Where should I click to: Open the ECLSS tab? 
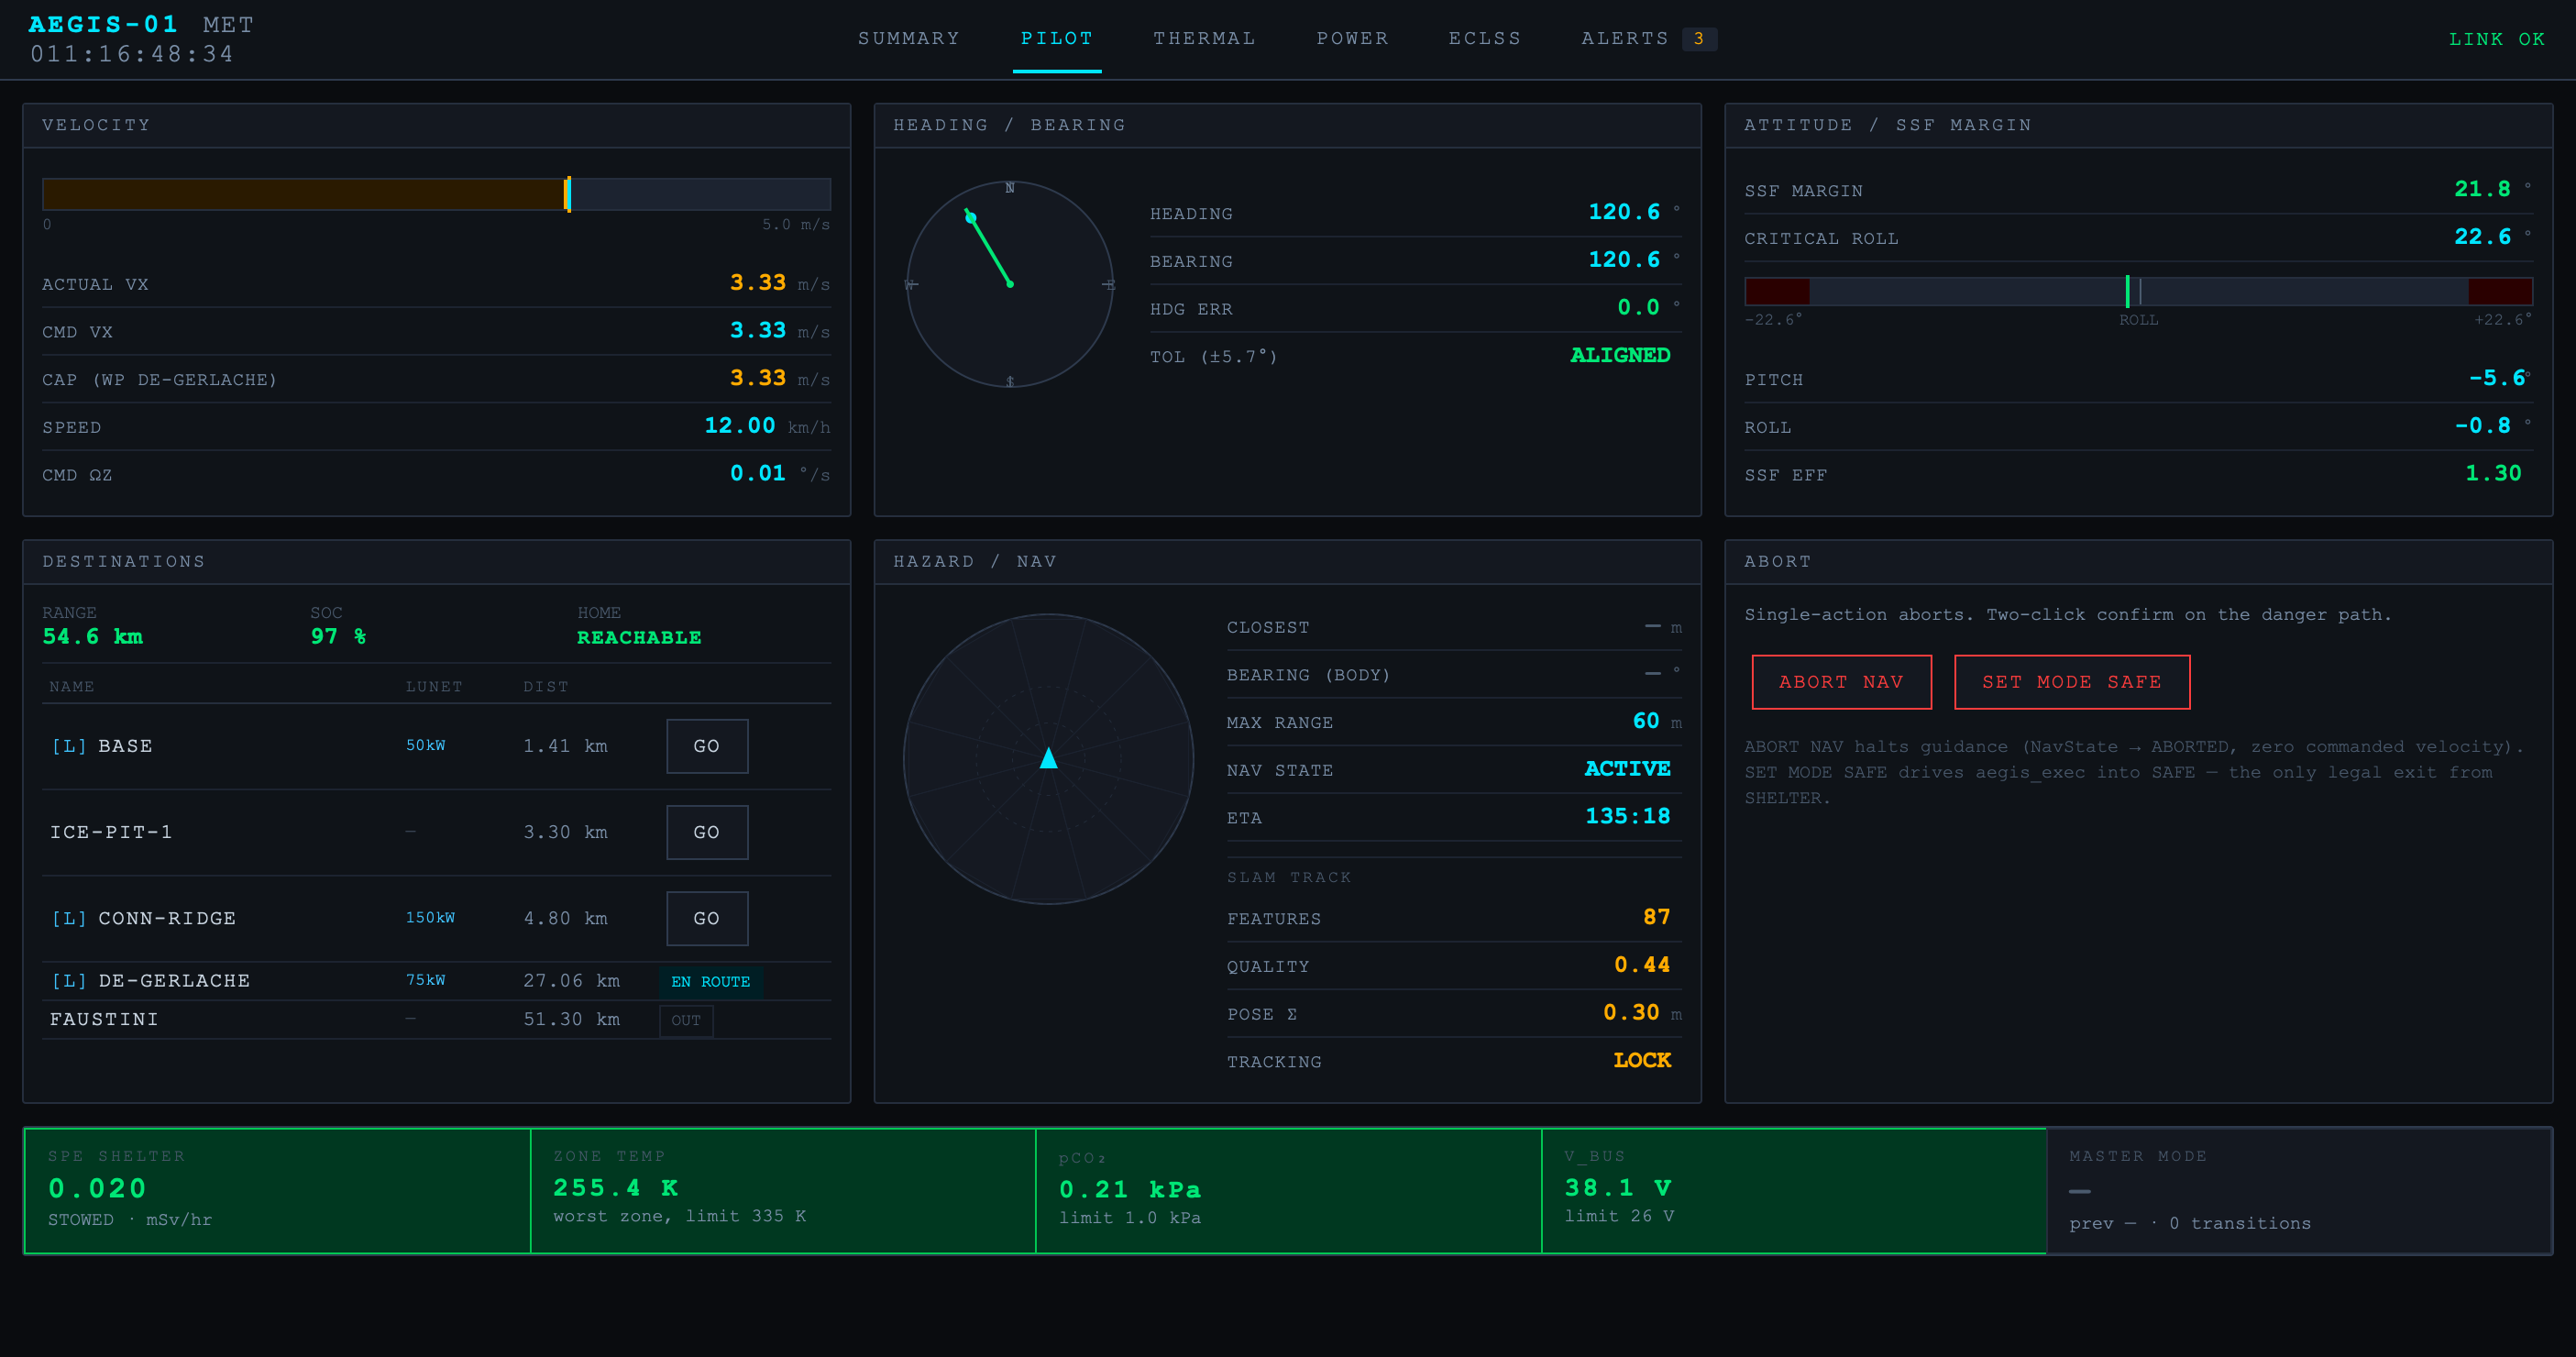click(1485, 38)
